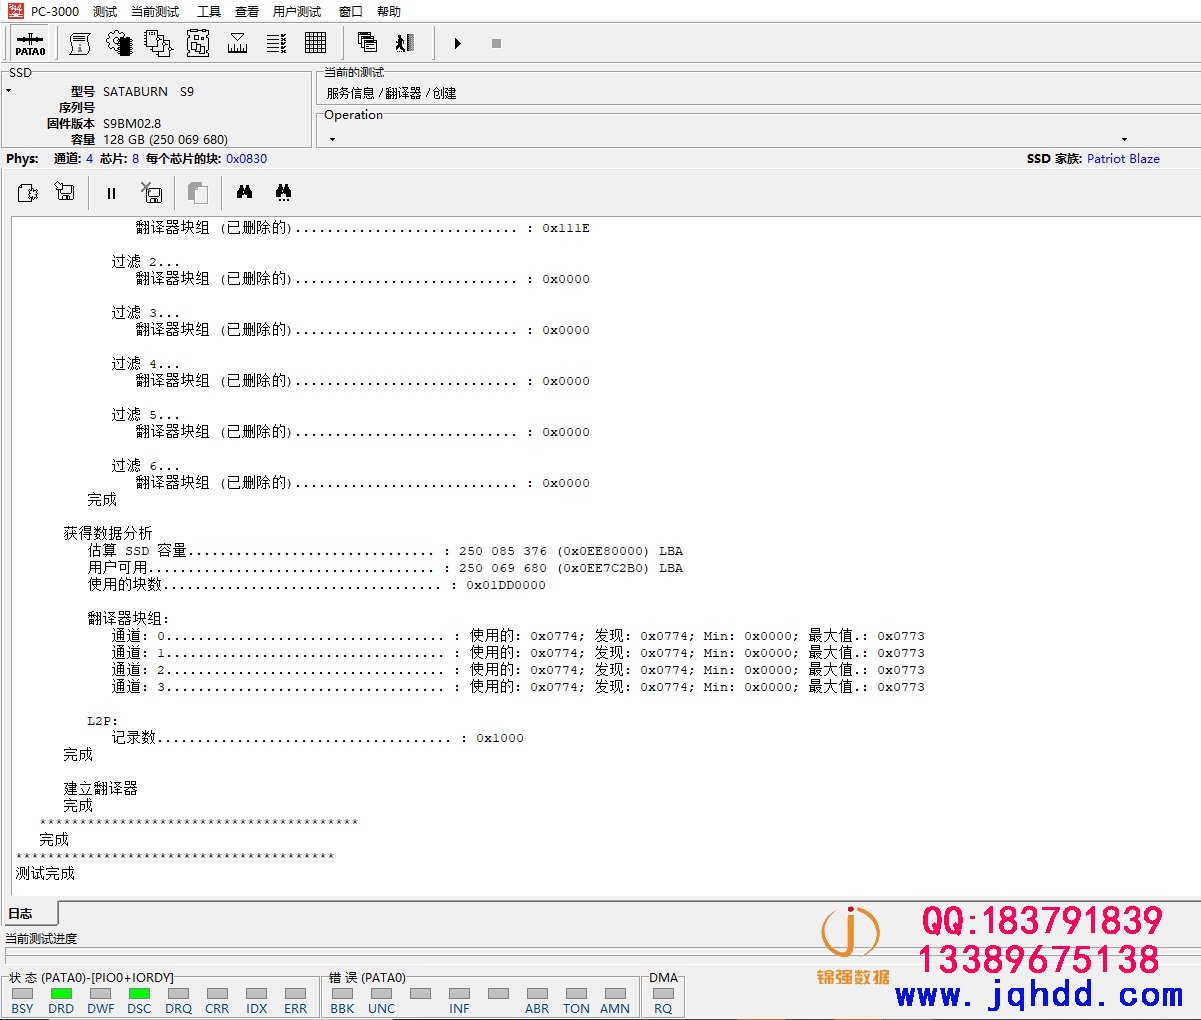This screenshot has width=1201, height=1020.
Task: Click the 通道: 0 log row
Action: 518,636
